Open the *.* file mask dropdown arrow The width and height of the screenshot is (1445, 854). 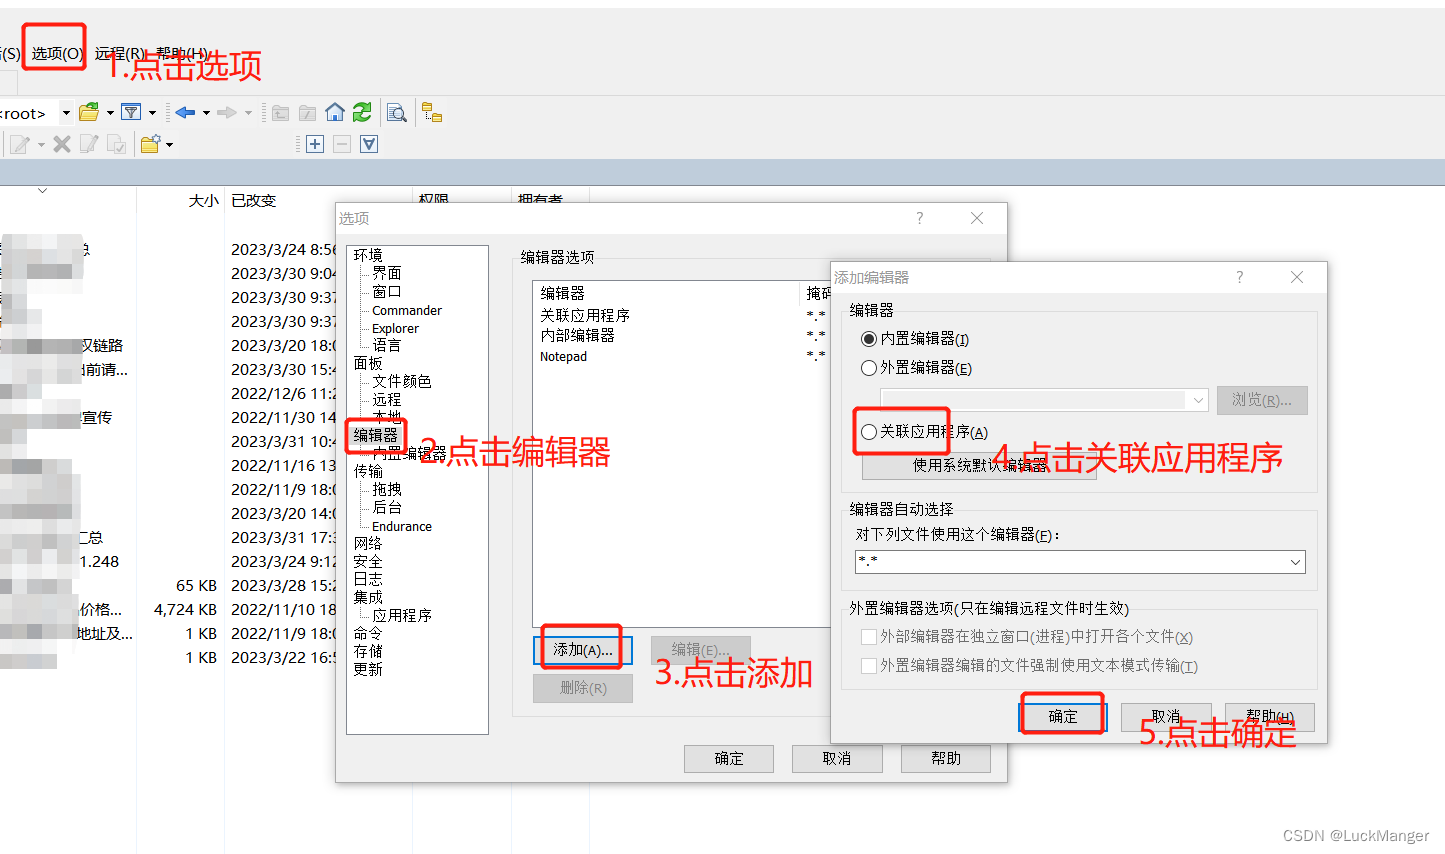click(1295, 562)
